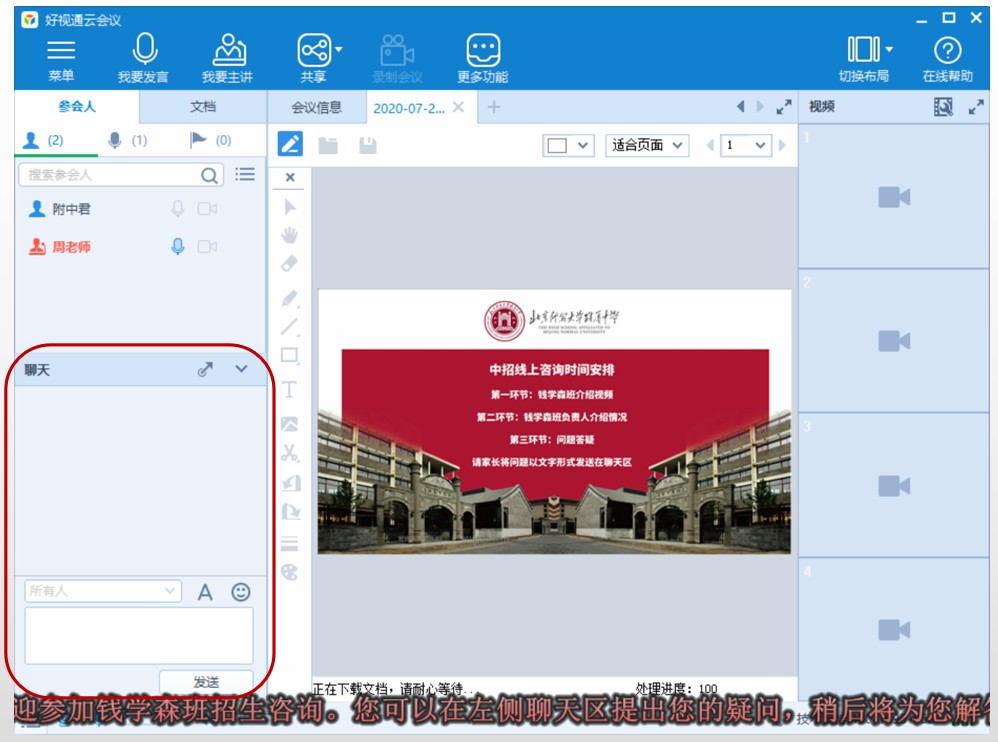
Task: Toggle whiteboard pencil annotation mode
Action: pos(290,145)
